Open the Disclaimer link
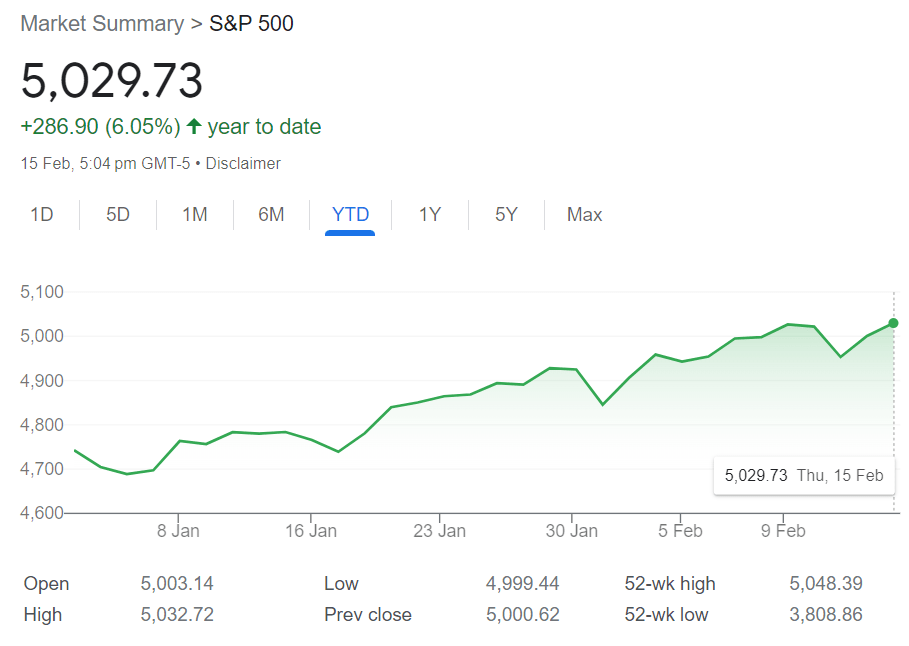Image resolution: width=909 pixels, height=646 pixels. tap(243, 163)
